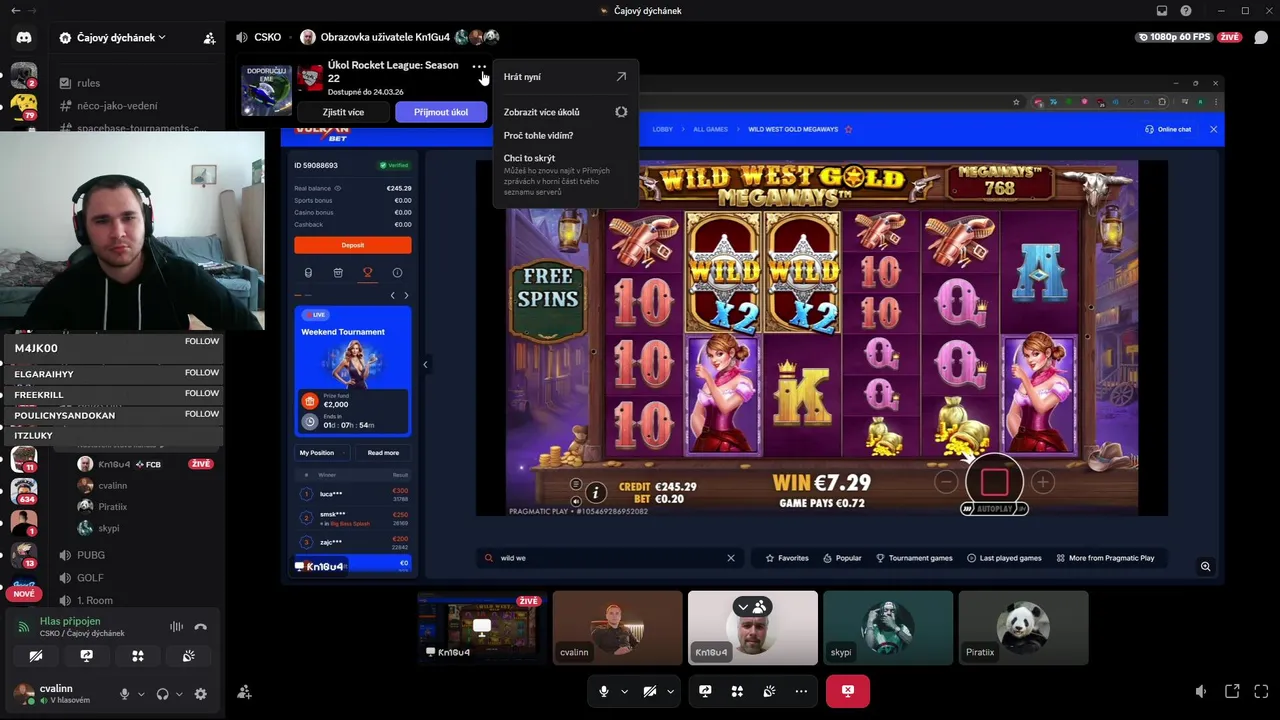Screen dimensions: 1280x720
Task: Open activities icon in voice panel
Action: pos(138,656)
